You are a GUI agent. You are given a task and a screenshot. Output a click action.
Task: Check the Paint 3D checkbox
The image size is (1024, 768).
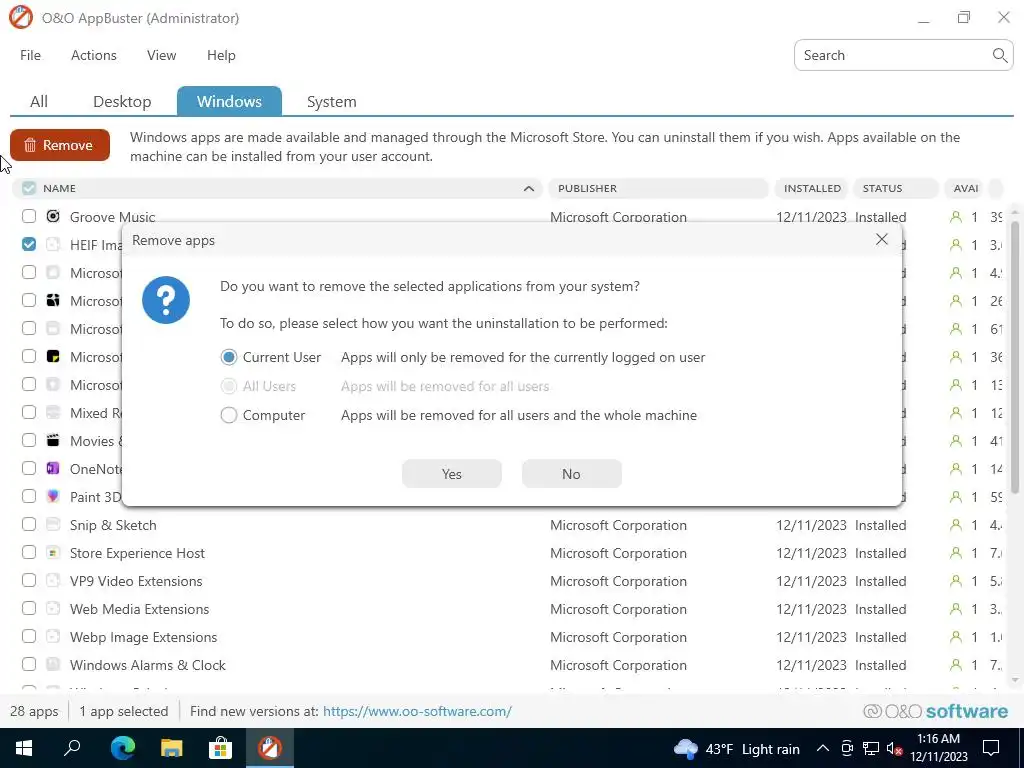coord(29,496)
